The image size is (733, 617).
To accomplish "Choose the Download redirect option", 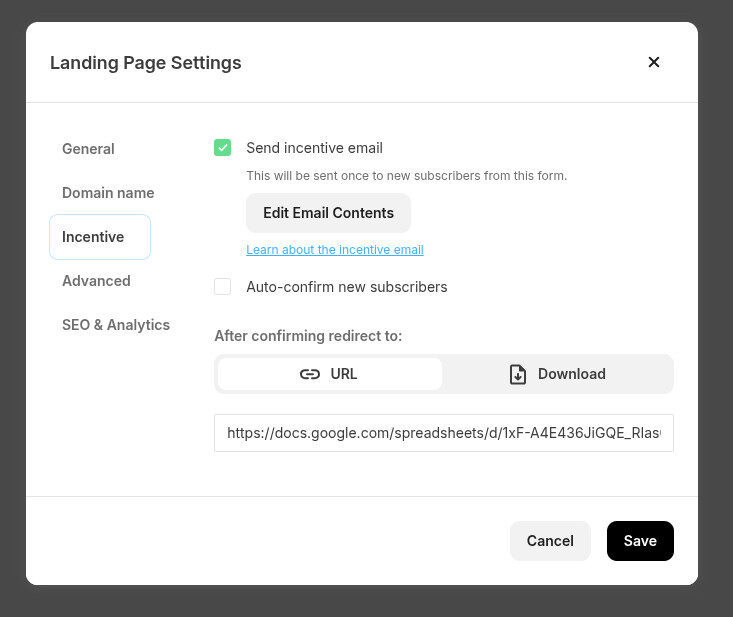I will point(557,374).
